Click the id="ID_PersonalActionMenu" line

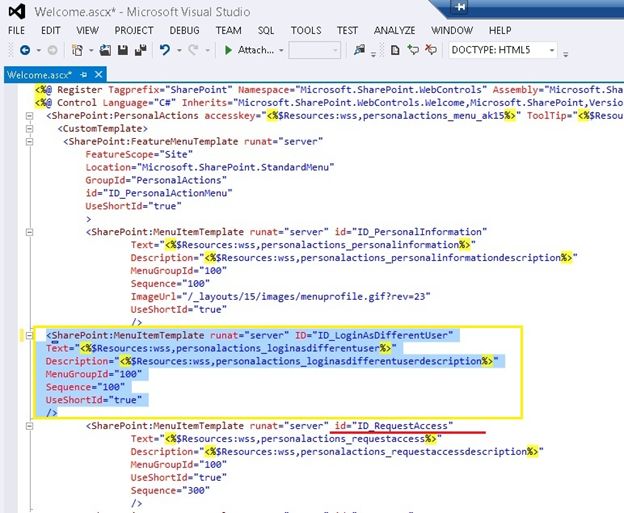[159, 193]
